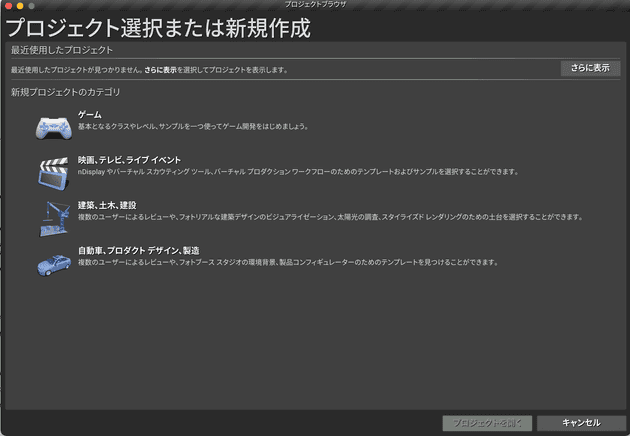Click the 建築 description mentioning 太陽光の調査
Image resolution: width=630 pixels, height=436 pixels.
pos(330,217)
